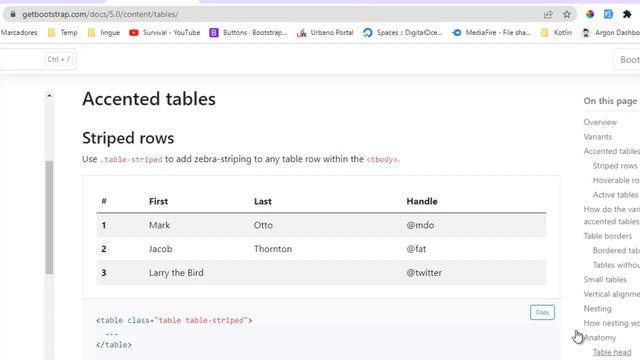The width and height of the screenshot is (640, 360).
Task: Open the Temp bookmarks folder
Action: (x=62, y=33)
